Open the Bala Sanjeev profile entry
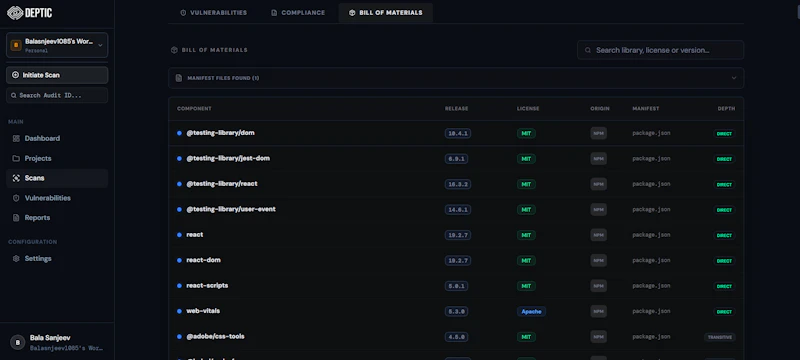800x360 pixels. click(x=57, y=342)
